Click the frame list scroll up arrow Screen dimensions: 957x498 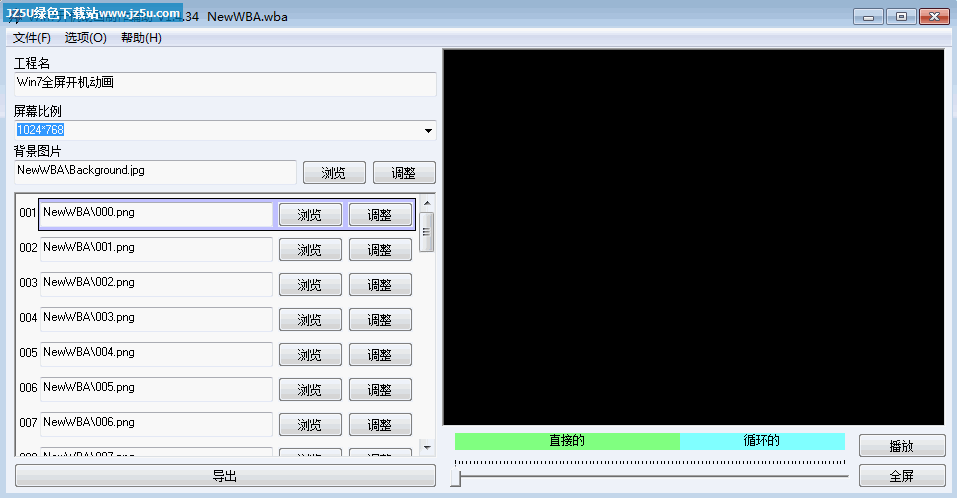tap(427, 203)
